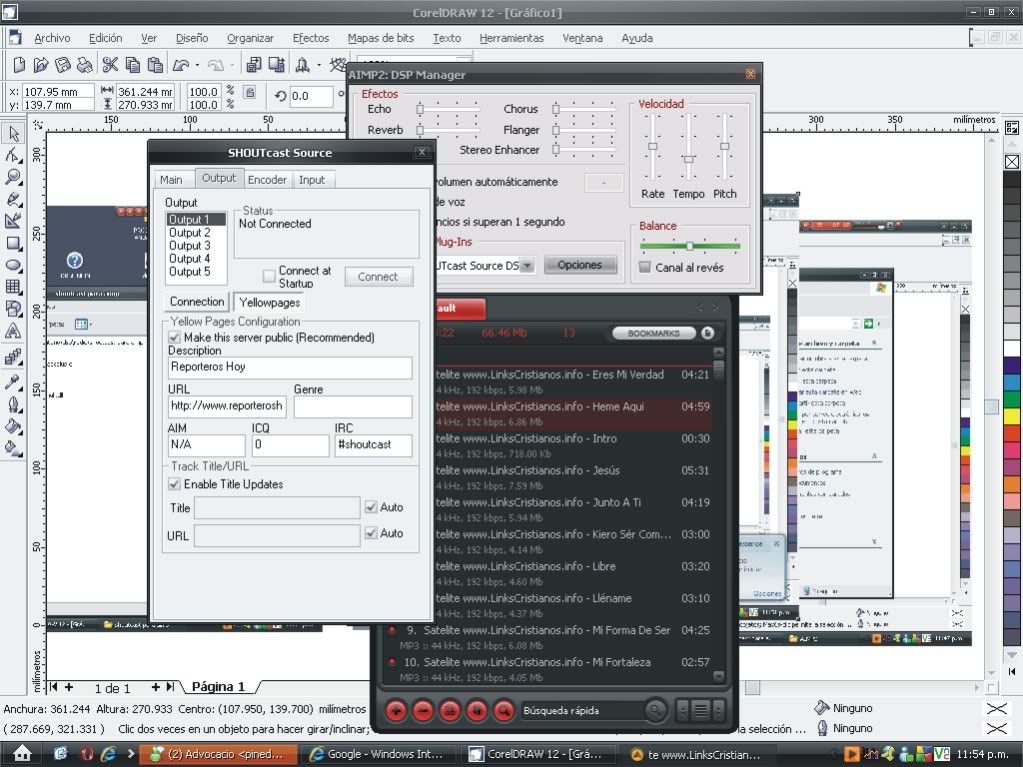The width and height of the screenshot is (1023, 767).
Task: Click the Start home button on taskbar
Action: pyautogui.click(x=23, y=753)
